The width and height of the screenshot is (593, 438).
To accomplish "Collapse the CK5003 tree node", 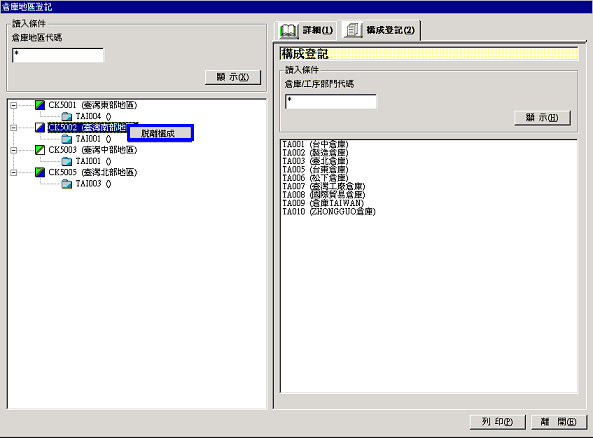I will (x=14, y=150).
